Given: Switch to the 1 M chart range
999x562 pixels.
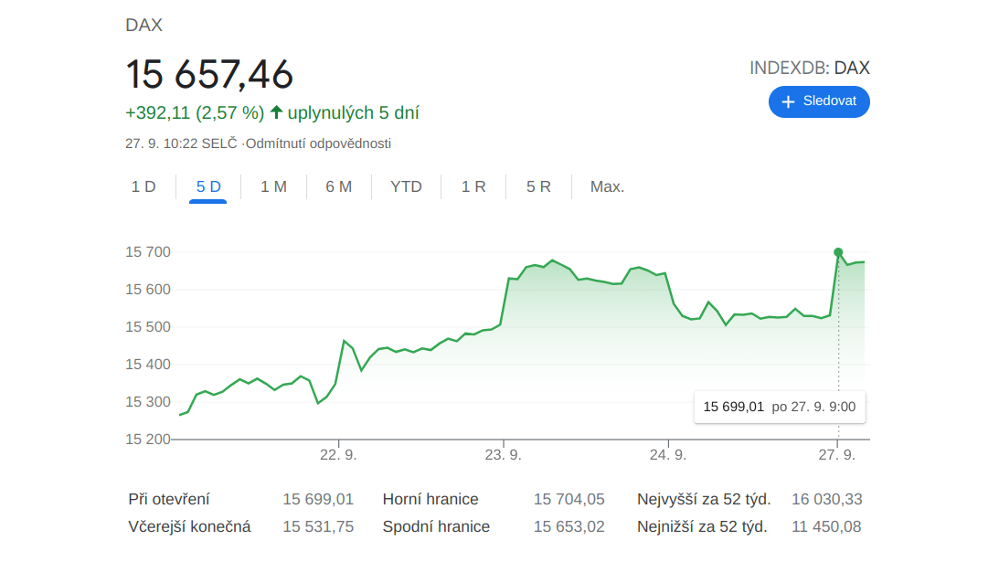Looking at the screenshot, I should click(x=273, y=187).
